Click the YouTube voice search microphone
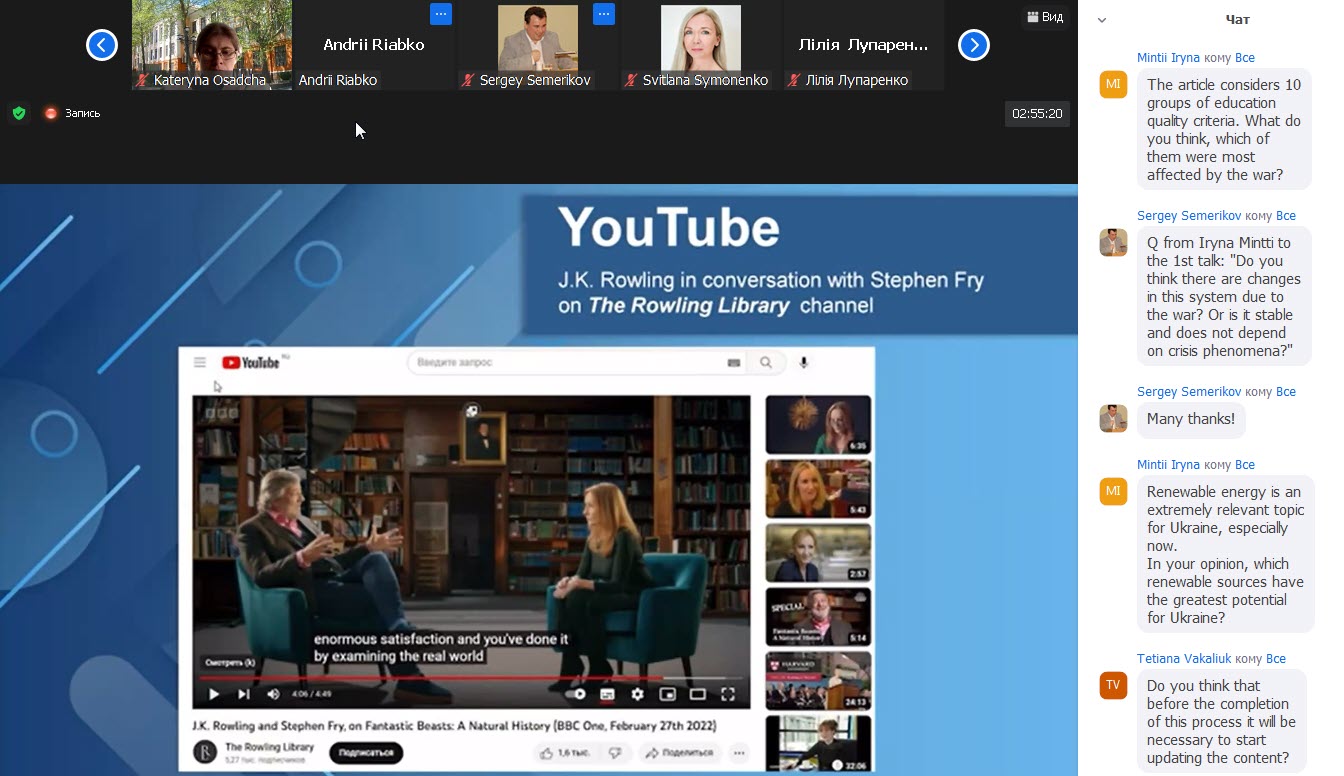This screenshot has width=1344, height=776. [803, 363]
